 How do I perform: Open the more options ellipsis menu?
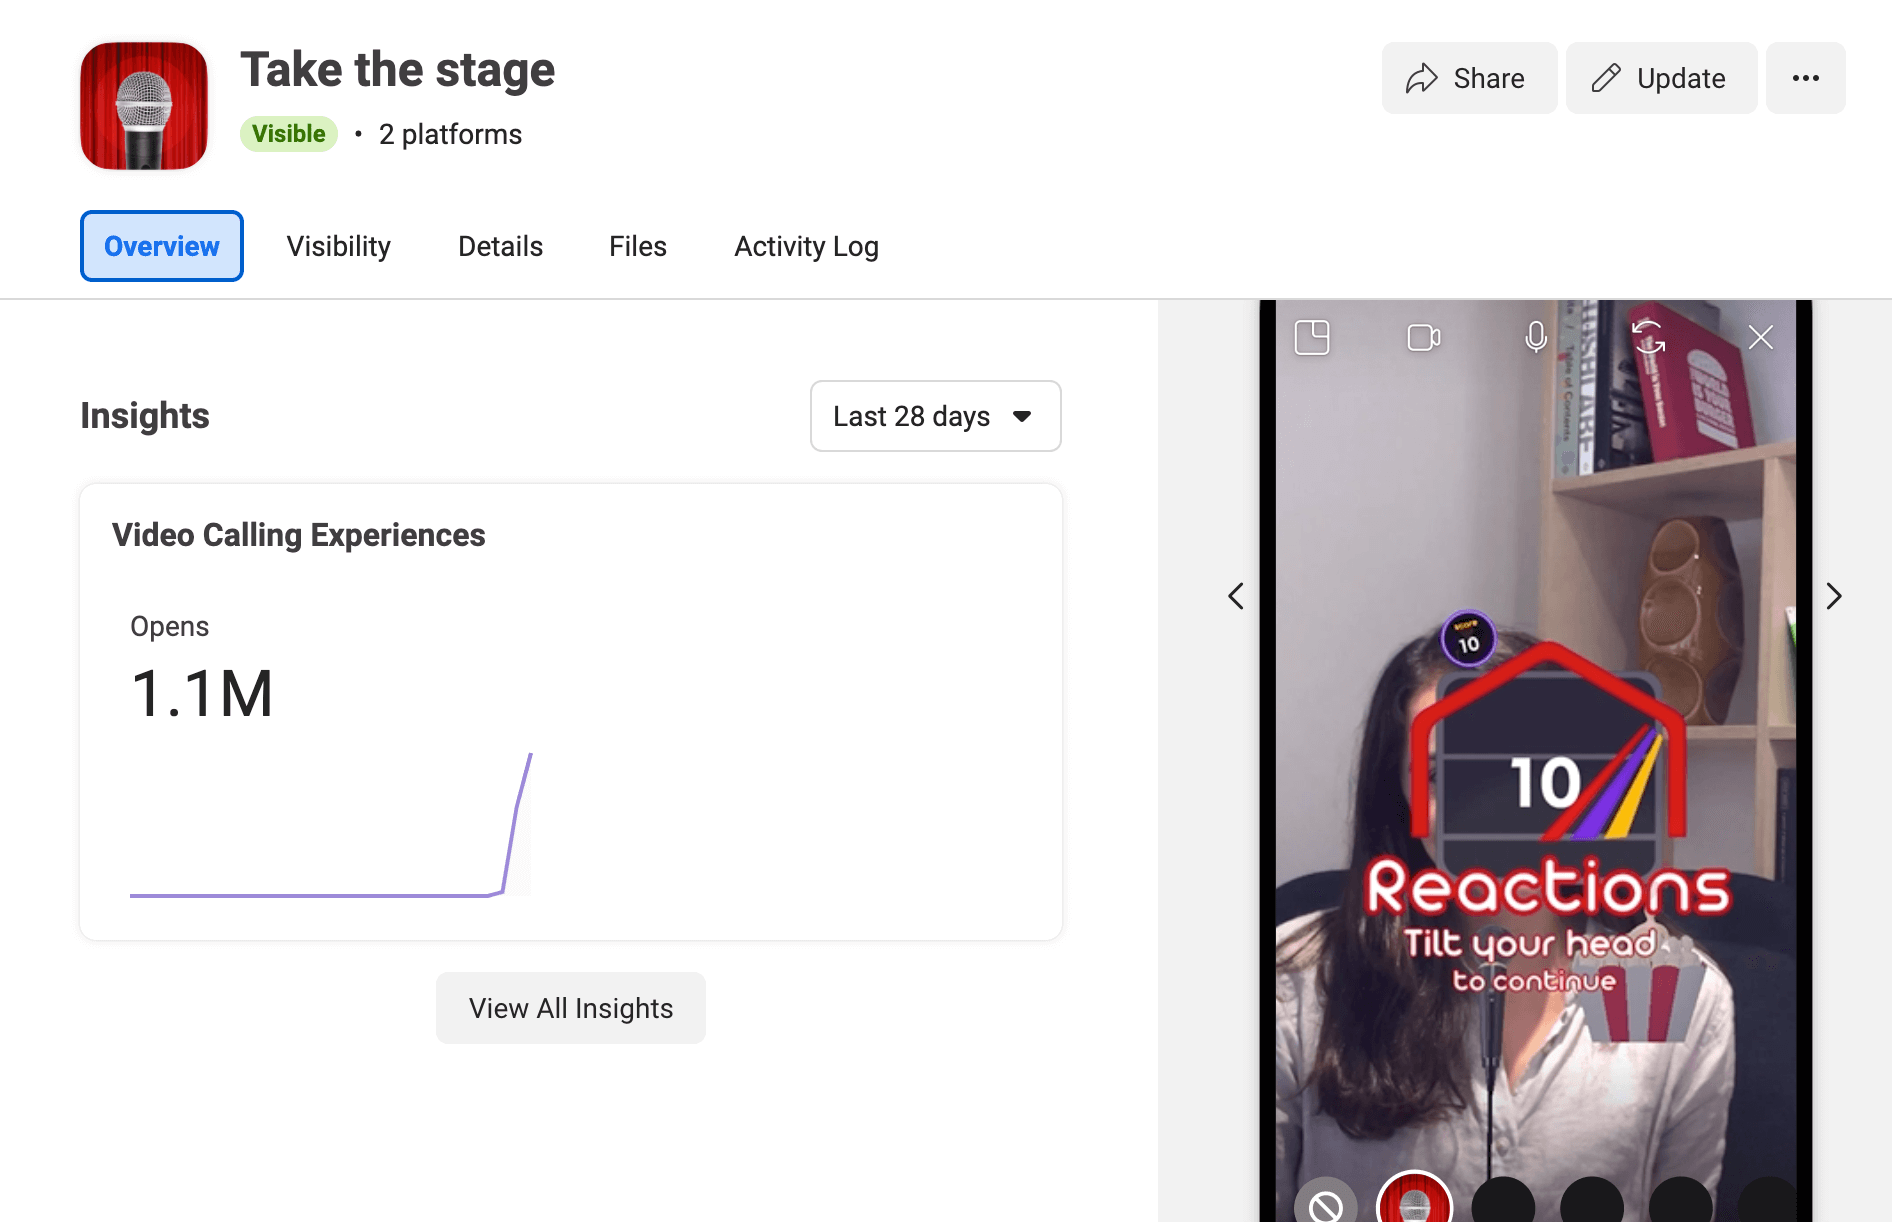[x=1805, y=78]
